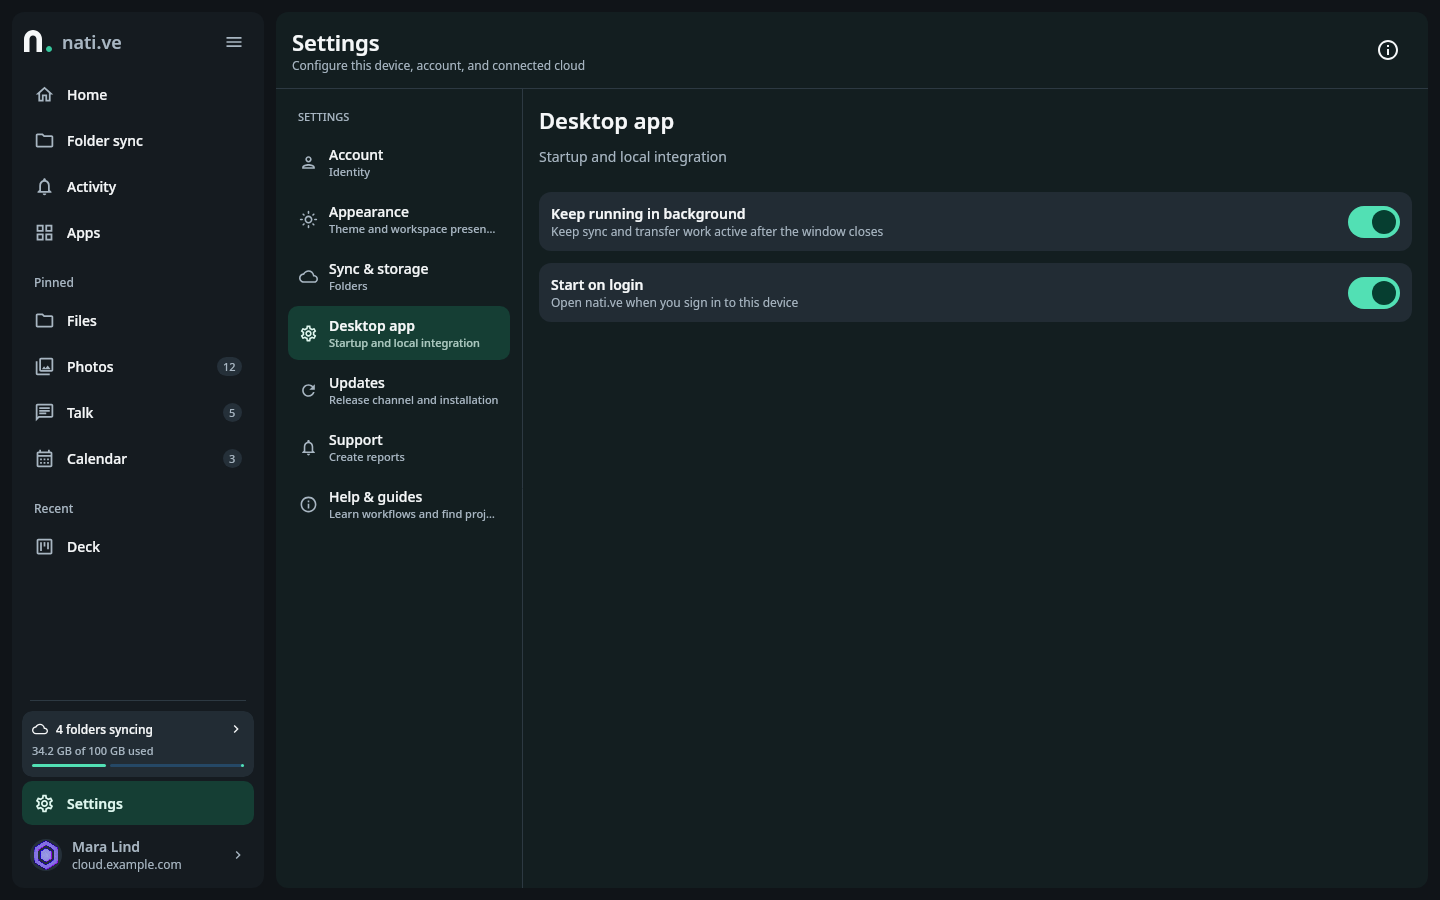
Task: Click the Sync & storage cloud icon
Action: (308, 277)
